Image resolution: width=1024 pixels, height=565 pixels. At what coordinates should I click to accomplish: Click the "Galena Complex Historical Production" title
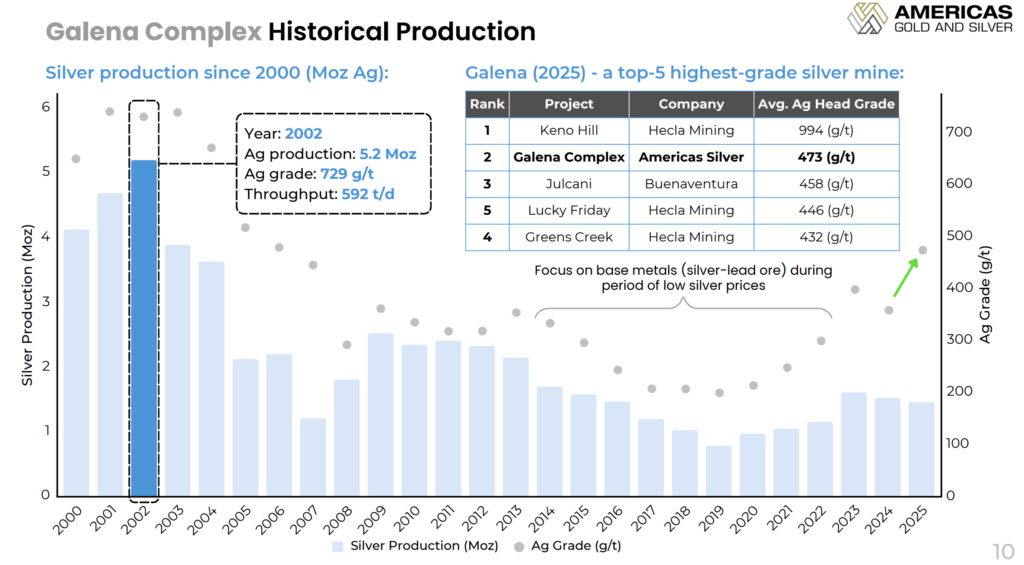tap(291, 31)
